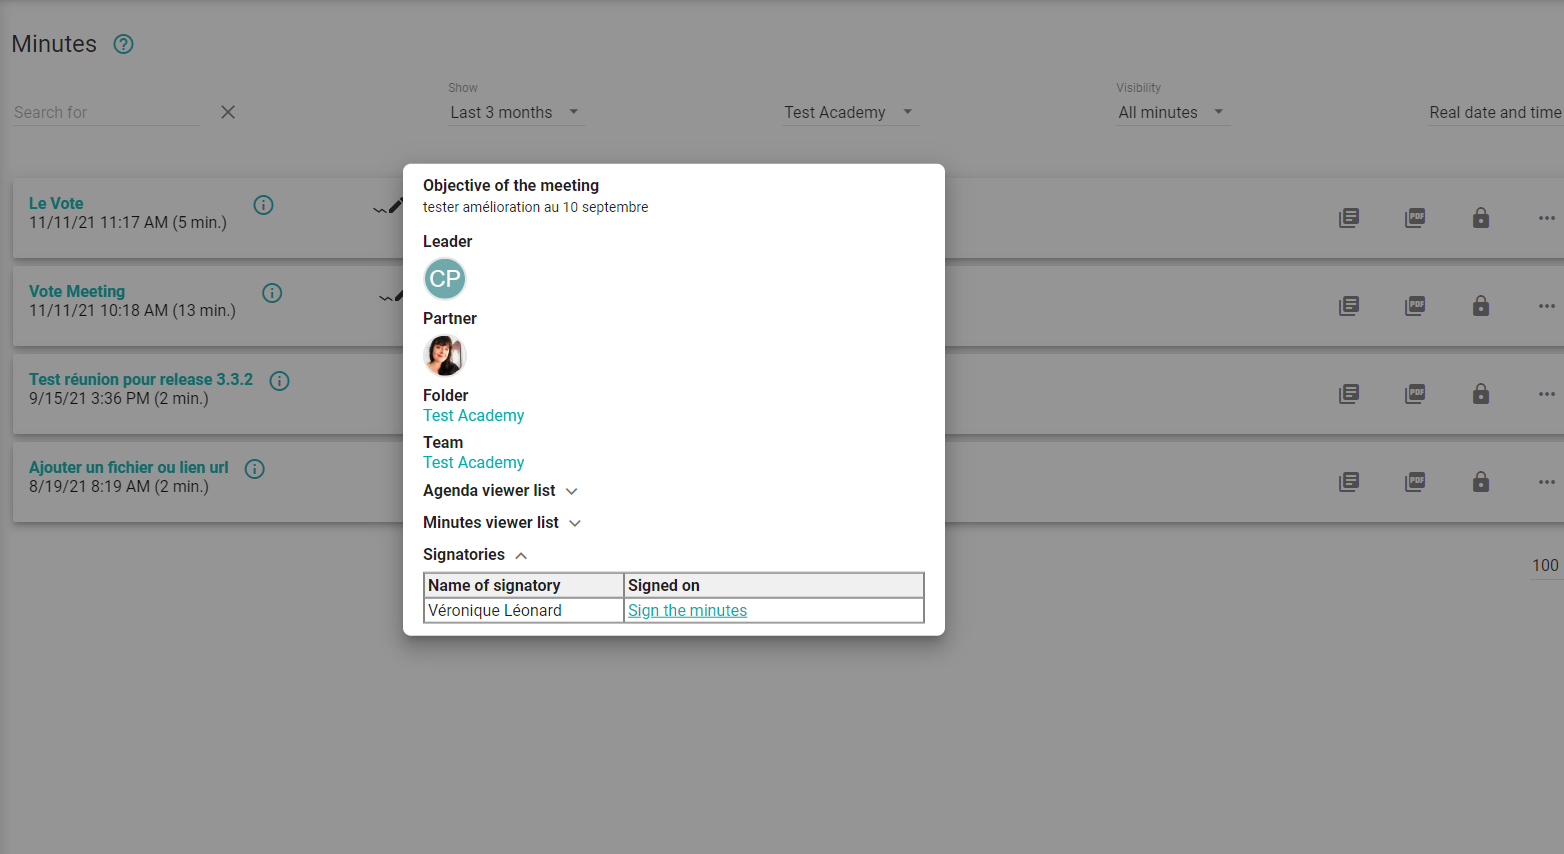Show info for Test réunion pour release 3.3.2
The height and width of the screenshot is (854, 1564).
[280, 381]
